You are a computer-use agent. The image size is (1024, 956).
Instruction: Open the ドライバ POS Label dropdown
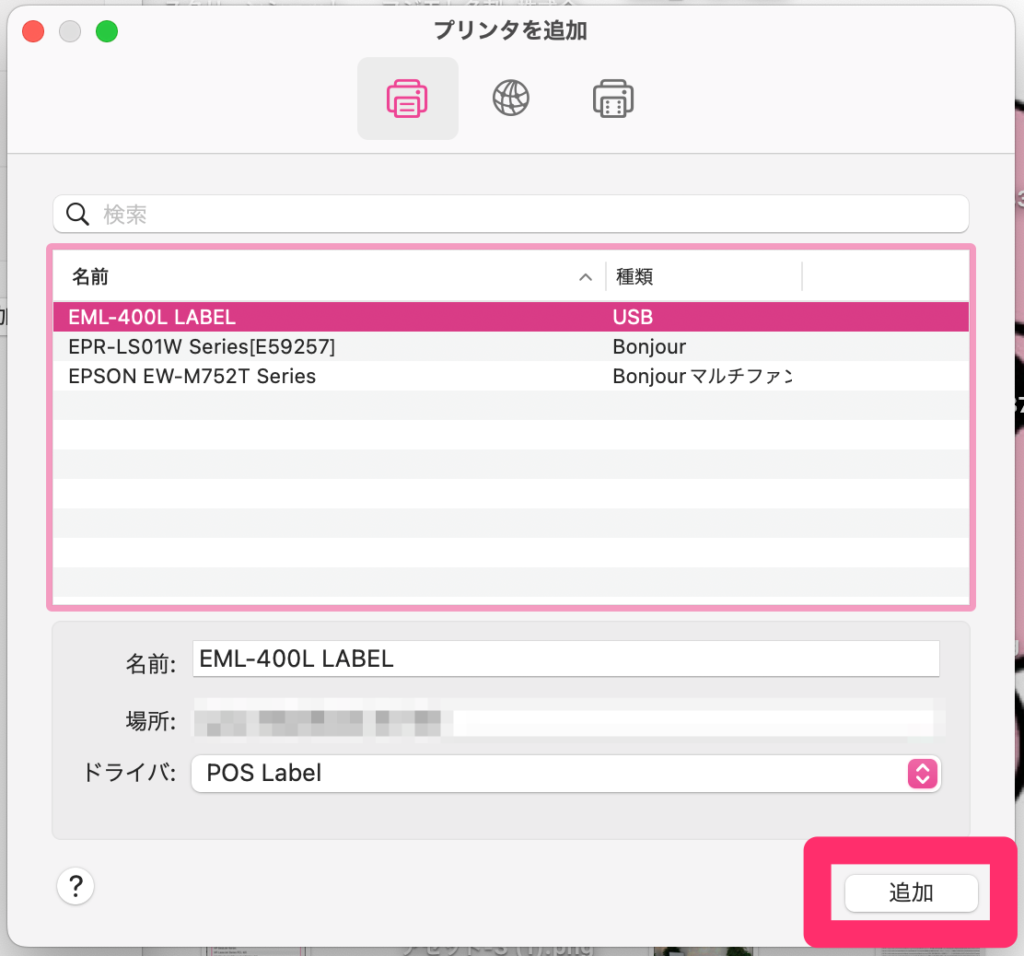566,773
